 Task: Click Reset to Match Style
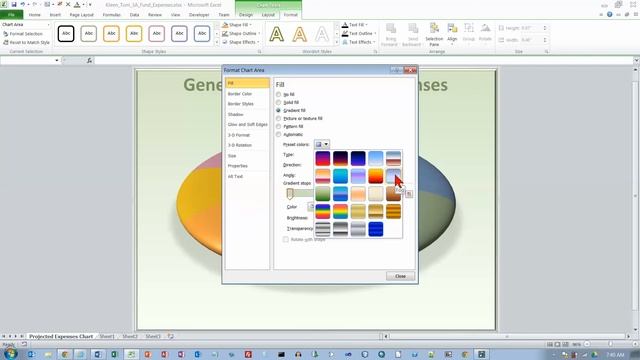[x=27, y=42]
